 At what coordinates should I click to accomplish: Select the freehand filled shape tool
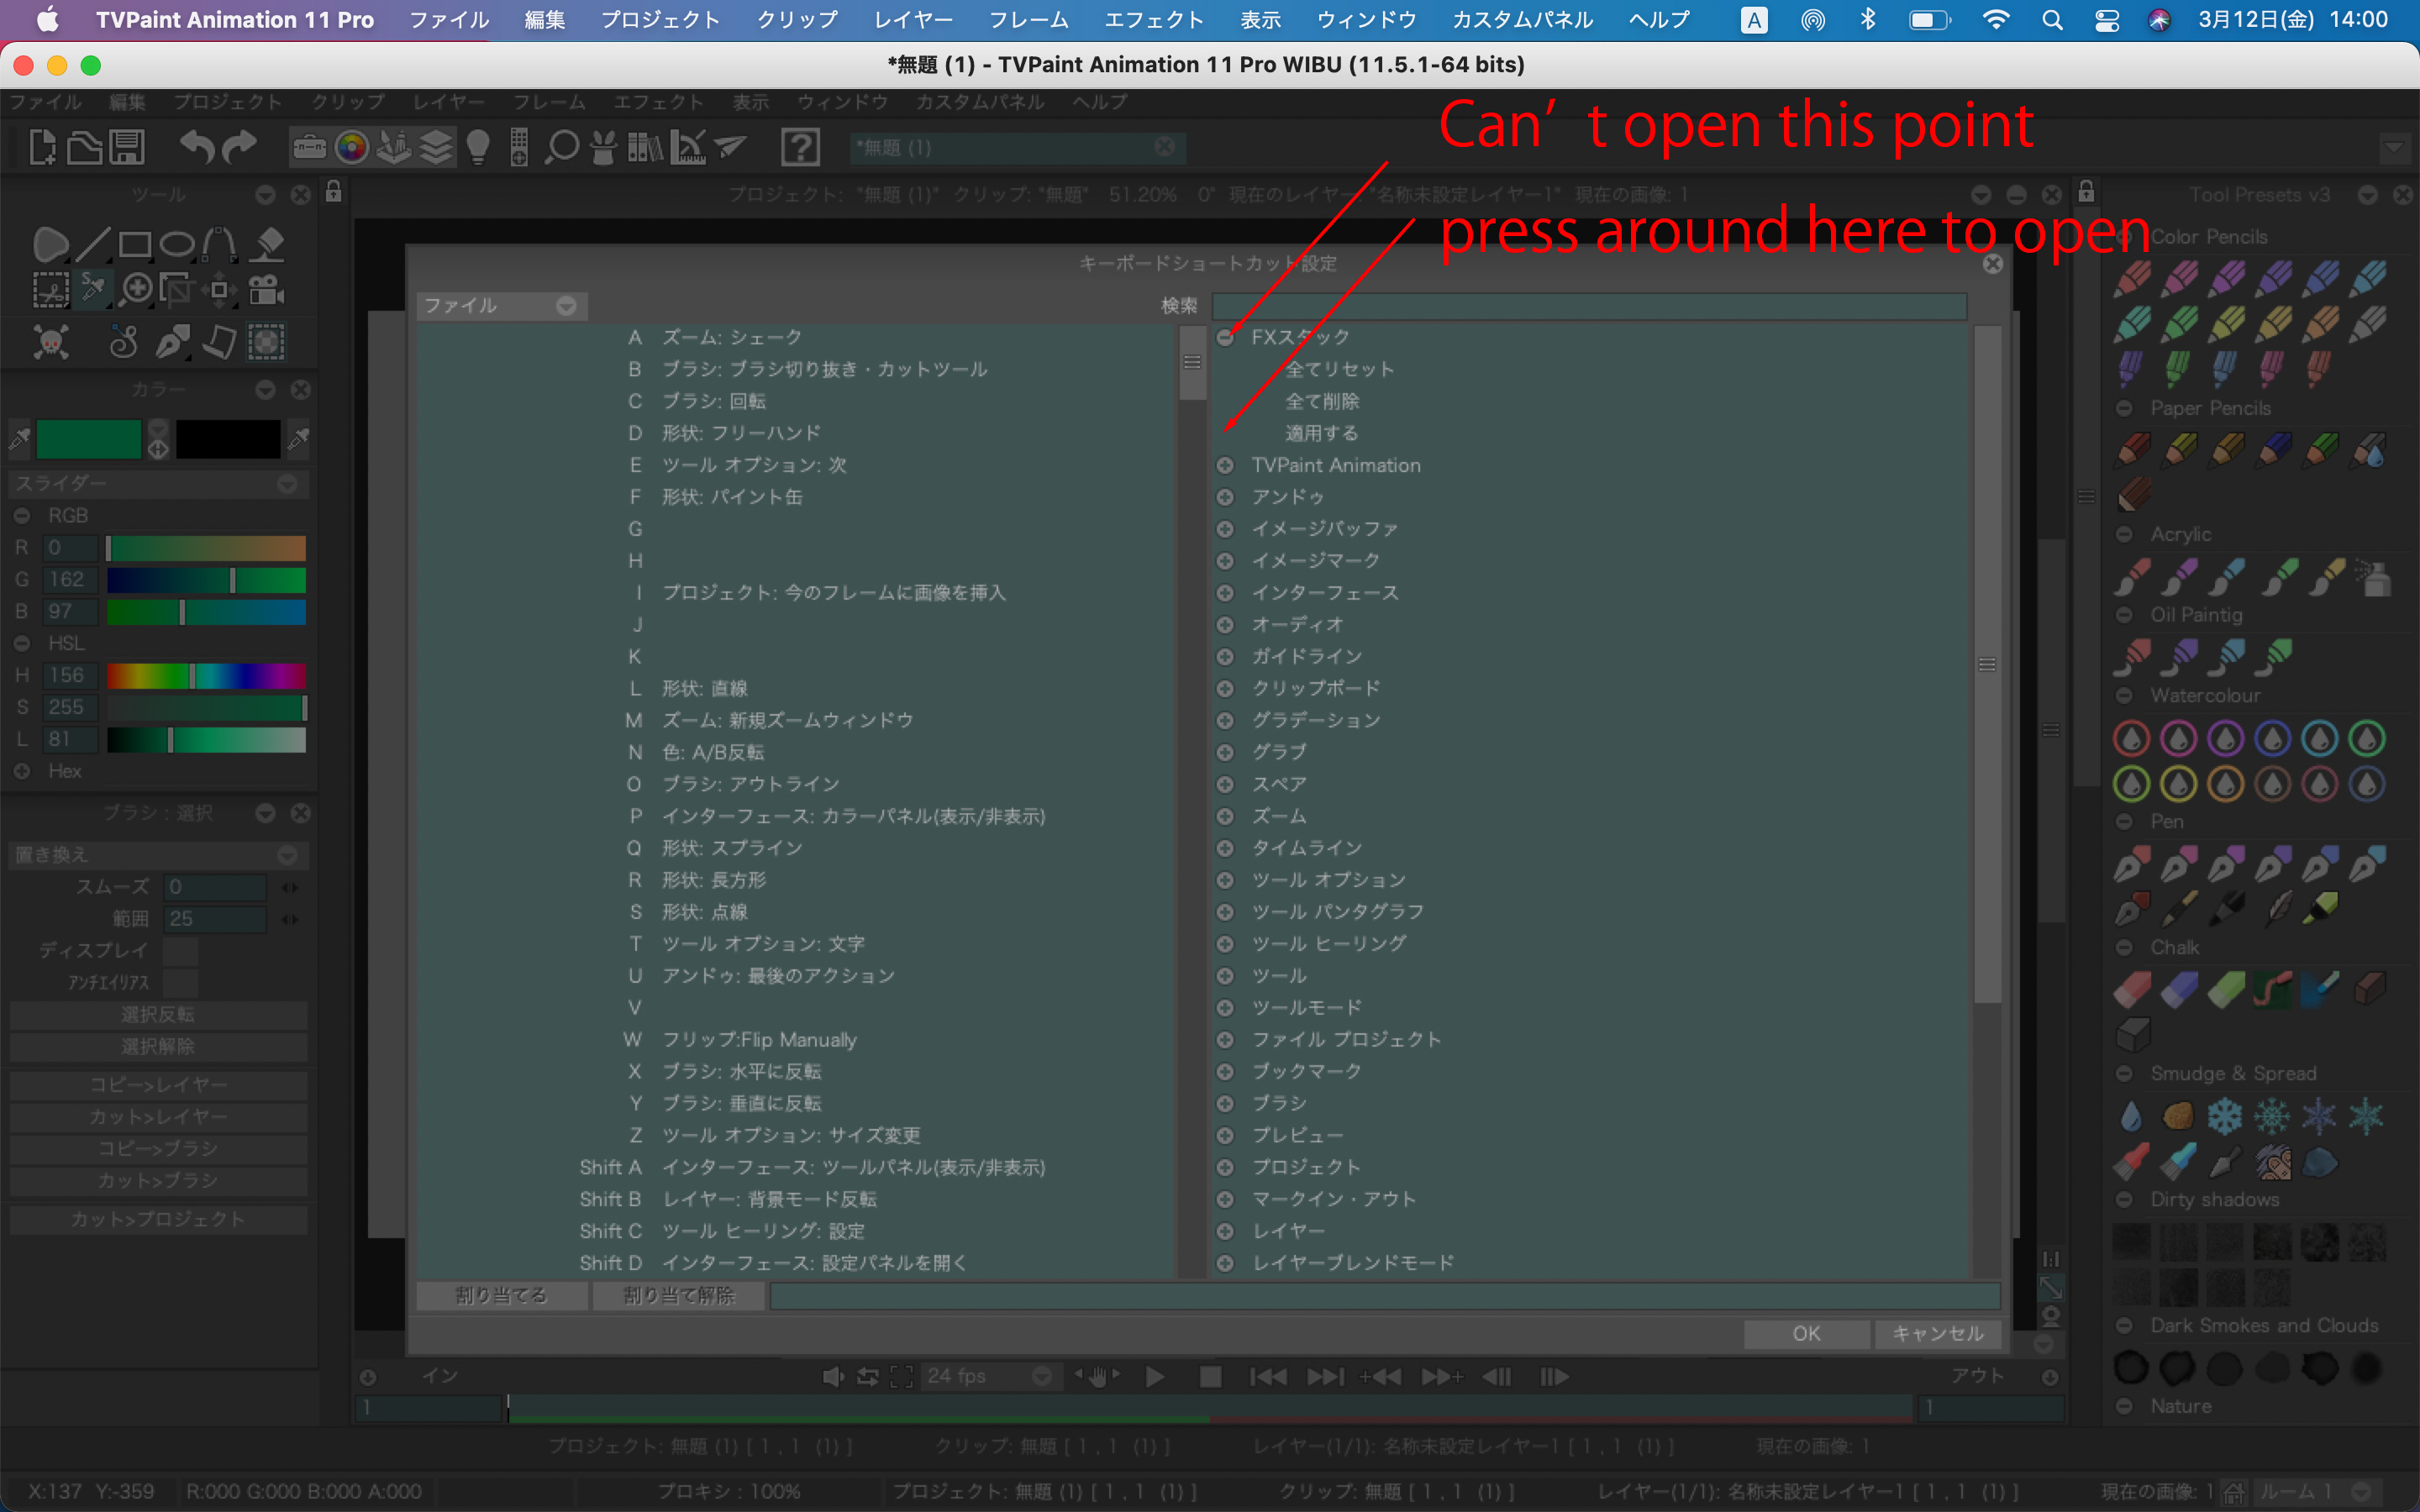(x=50, y=244)
